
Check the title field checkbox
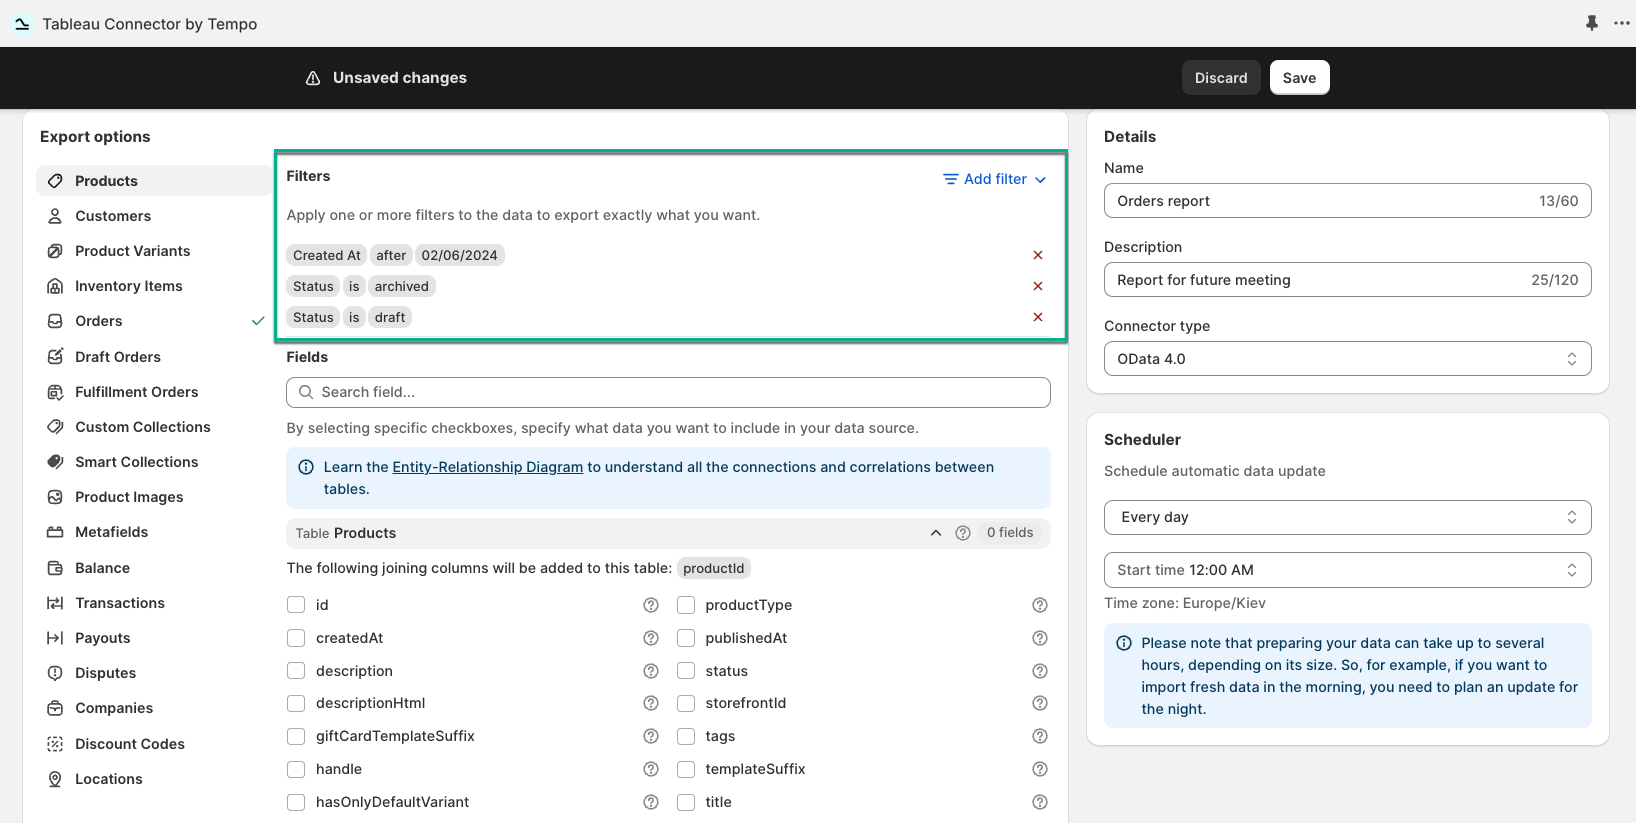click(x=686, y=802)
